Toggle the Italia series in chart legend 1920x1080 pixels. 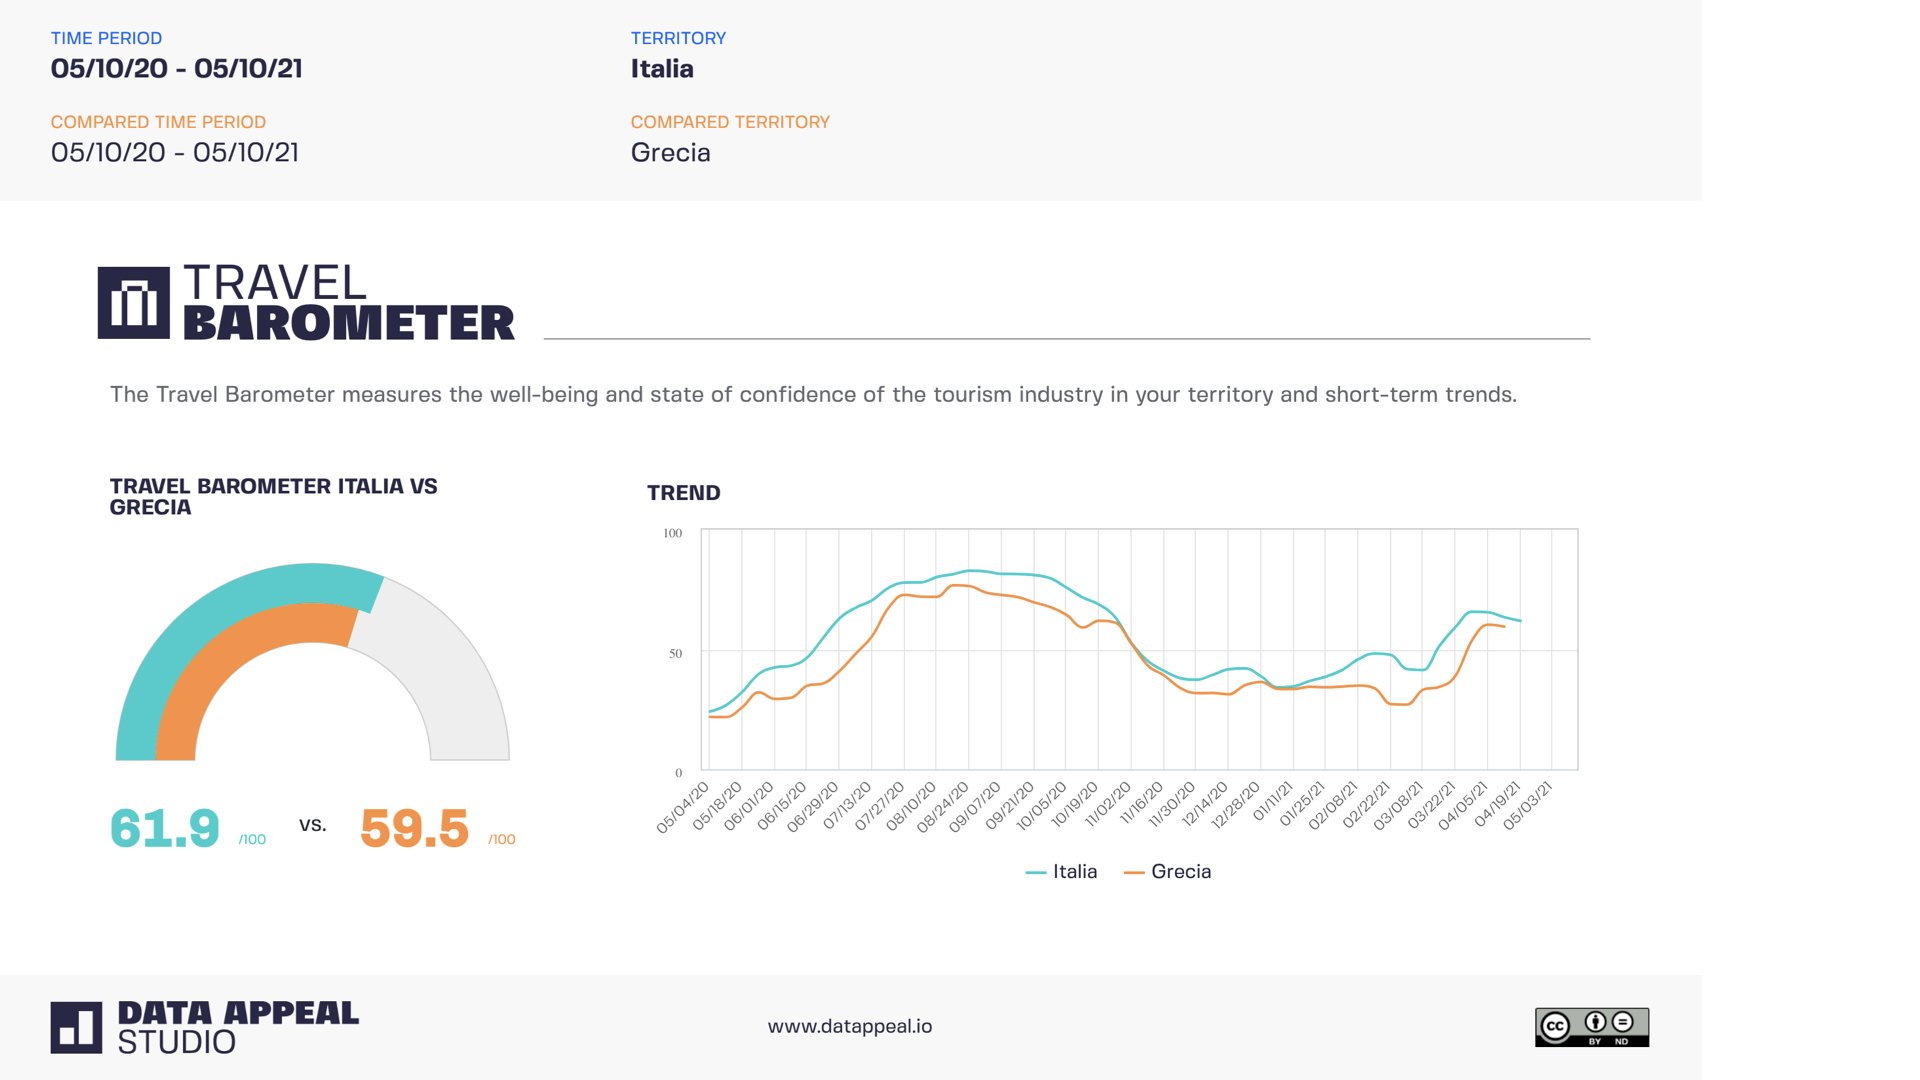(1074, 872)
